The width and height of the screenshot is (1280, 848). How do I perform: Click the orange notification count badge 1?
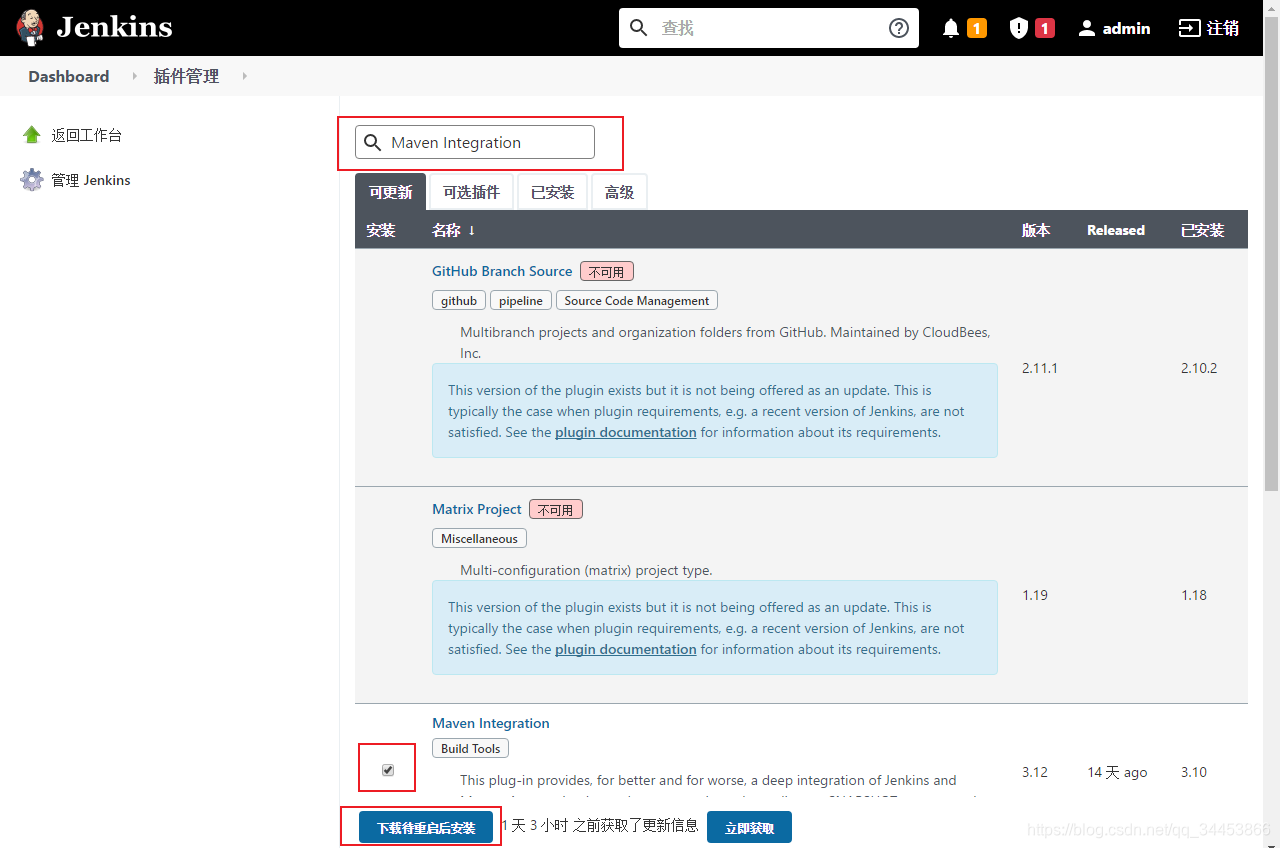pyautogui.click(x=977, y=28)
